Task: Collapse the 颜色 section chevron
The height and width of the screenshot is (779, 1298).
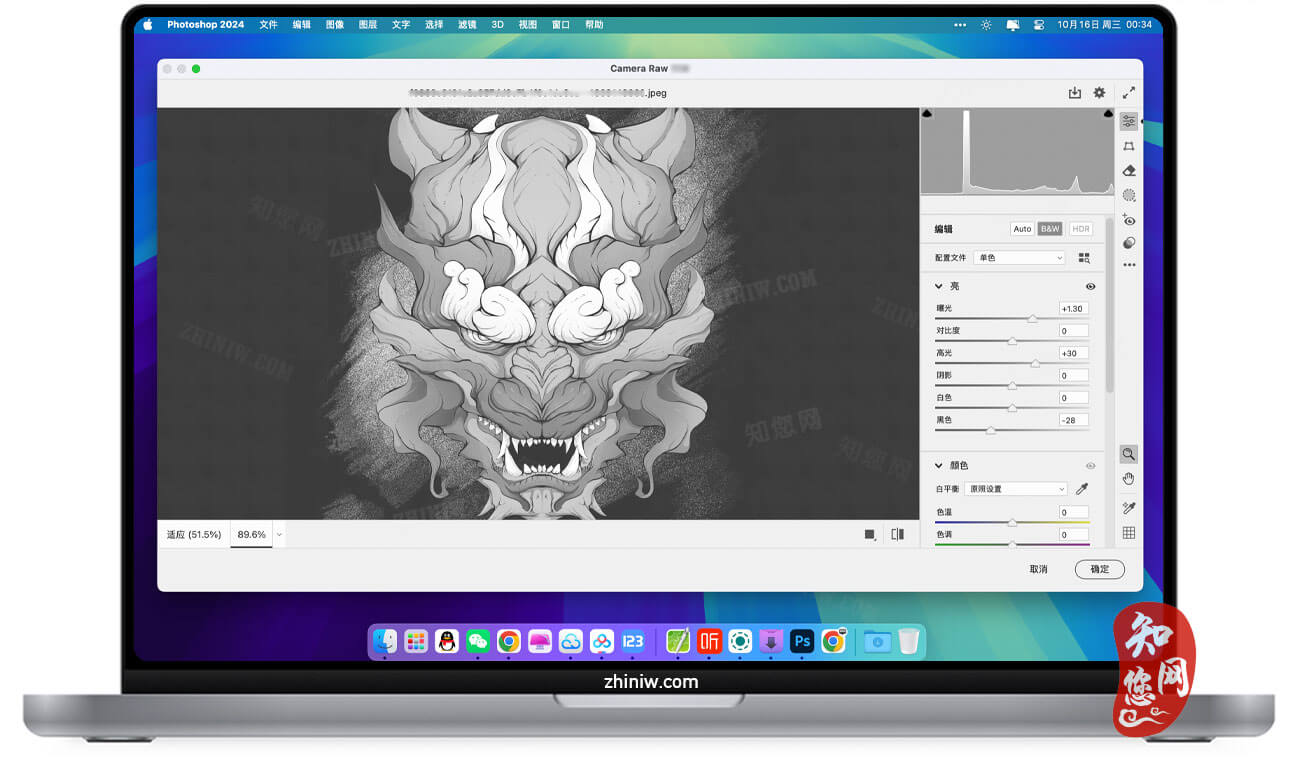Action: tap(939, 466)
